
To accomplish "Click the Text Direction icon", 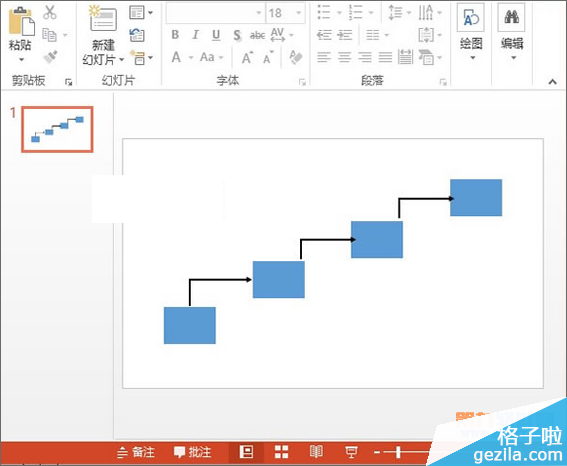I will pos(426,12).
